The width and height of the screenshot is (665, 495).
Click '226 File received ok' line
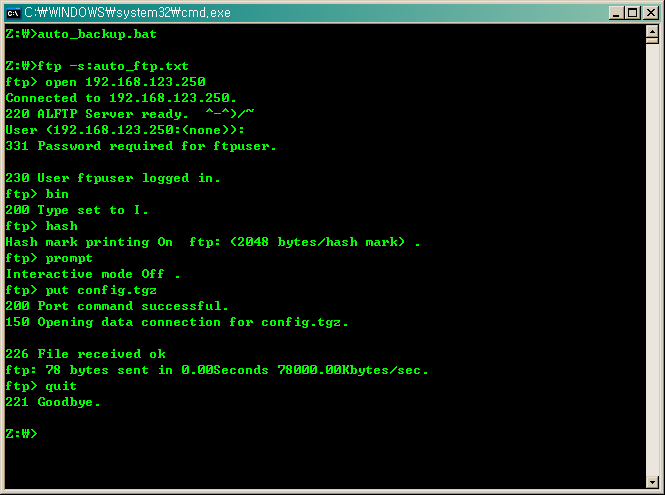click(85, 354)
